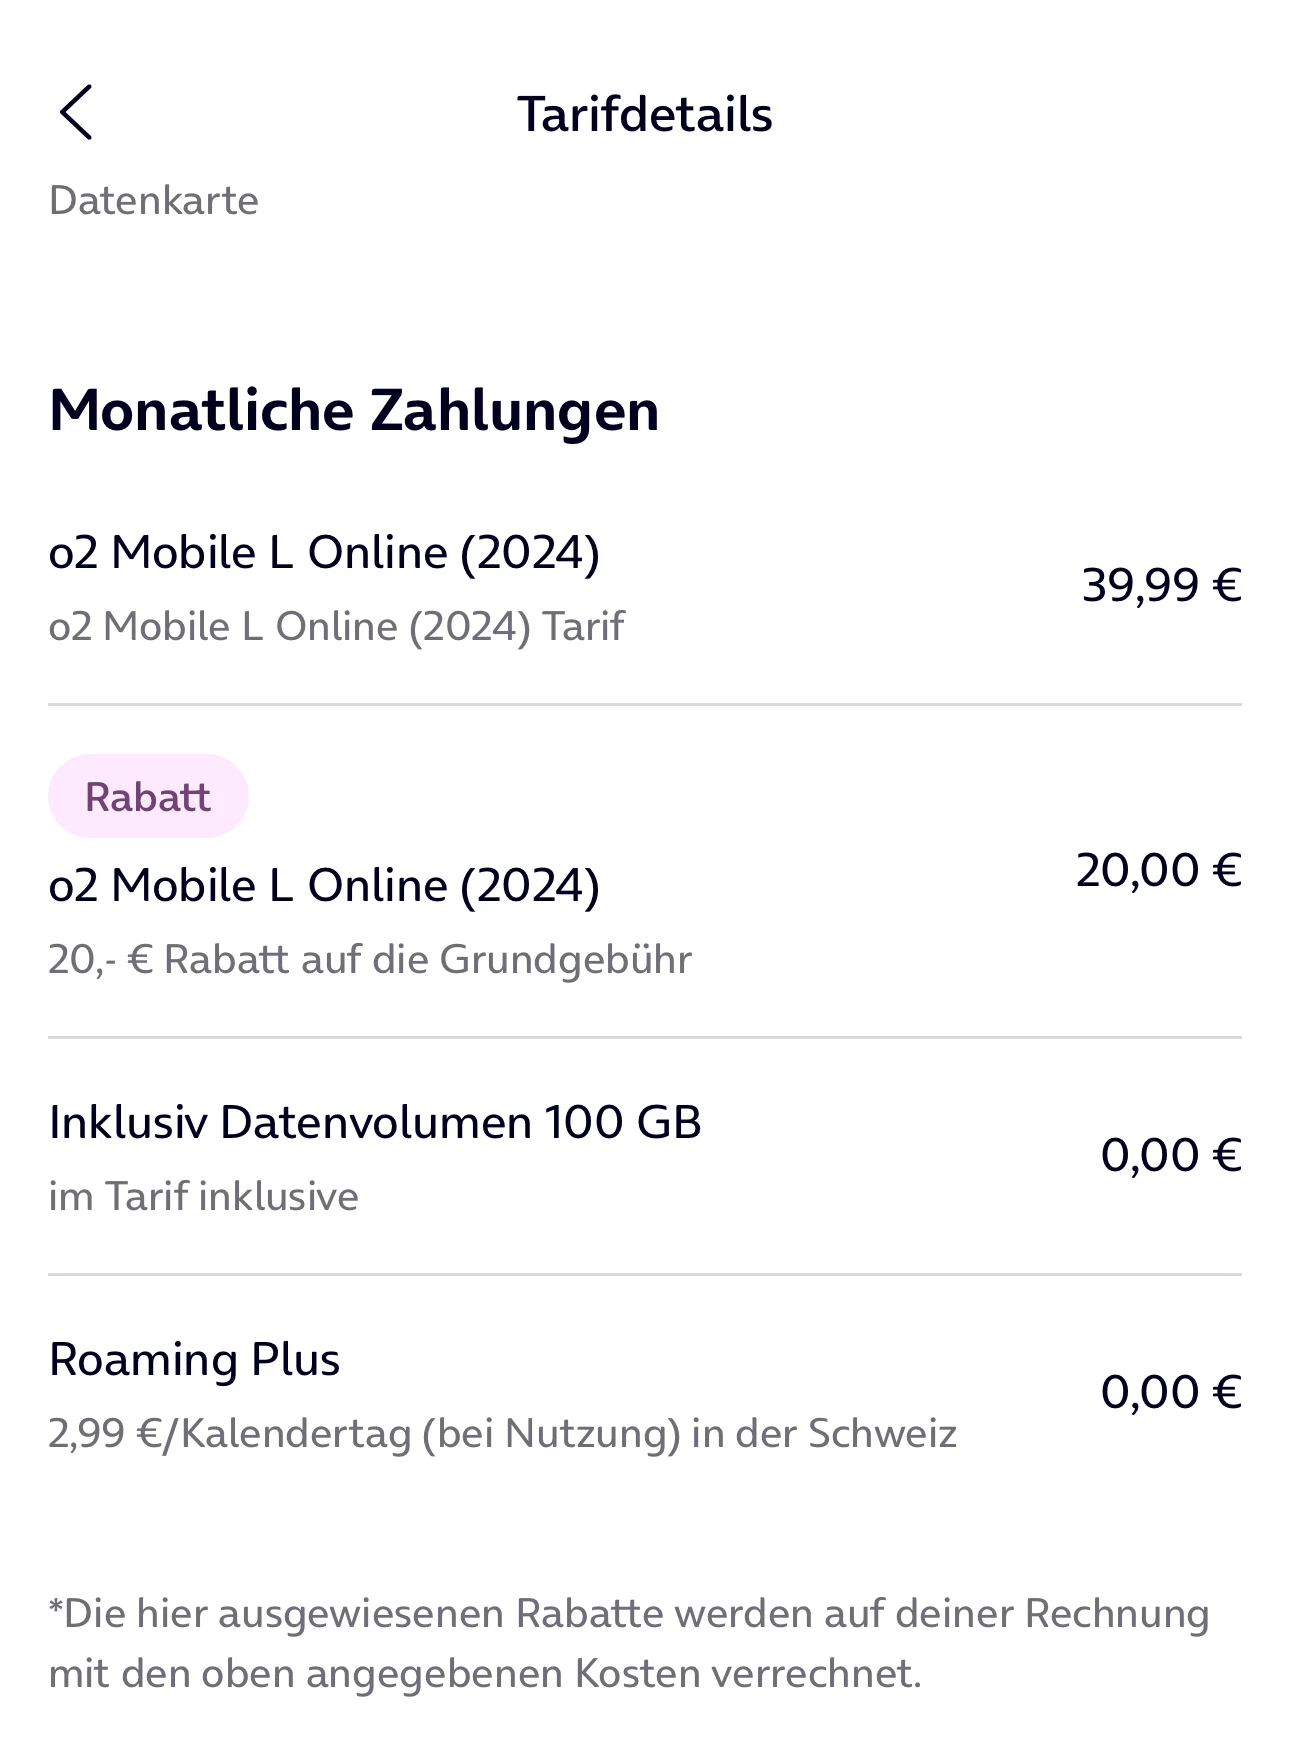Tap the 0,00 € price for Roaming Plus

coord(1170,1393)
